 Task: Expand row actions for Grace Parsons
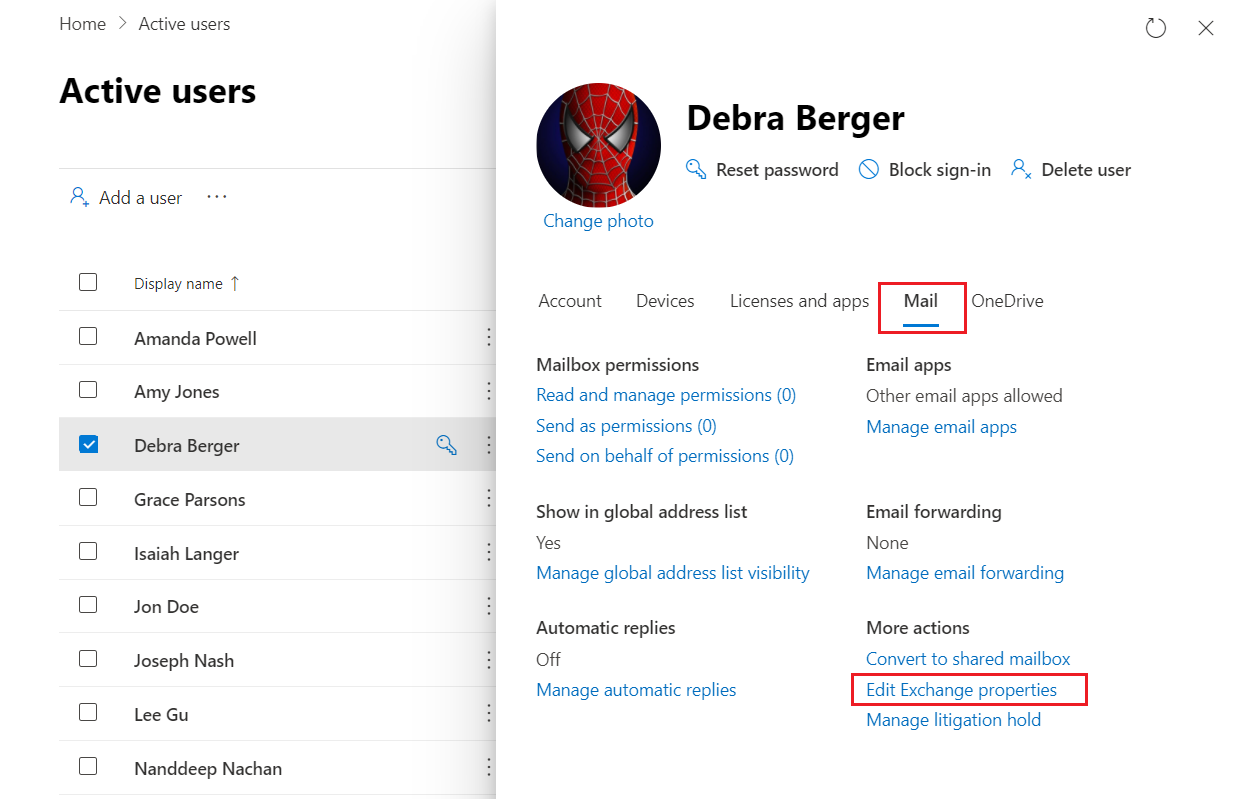coord(488,499)
